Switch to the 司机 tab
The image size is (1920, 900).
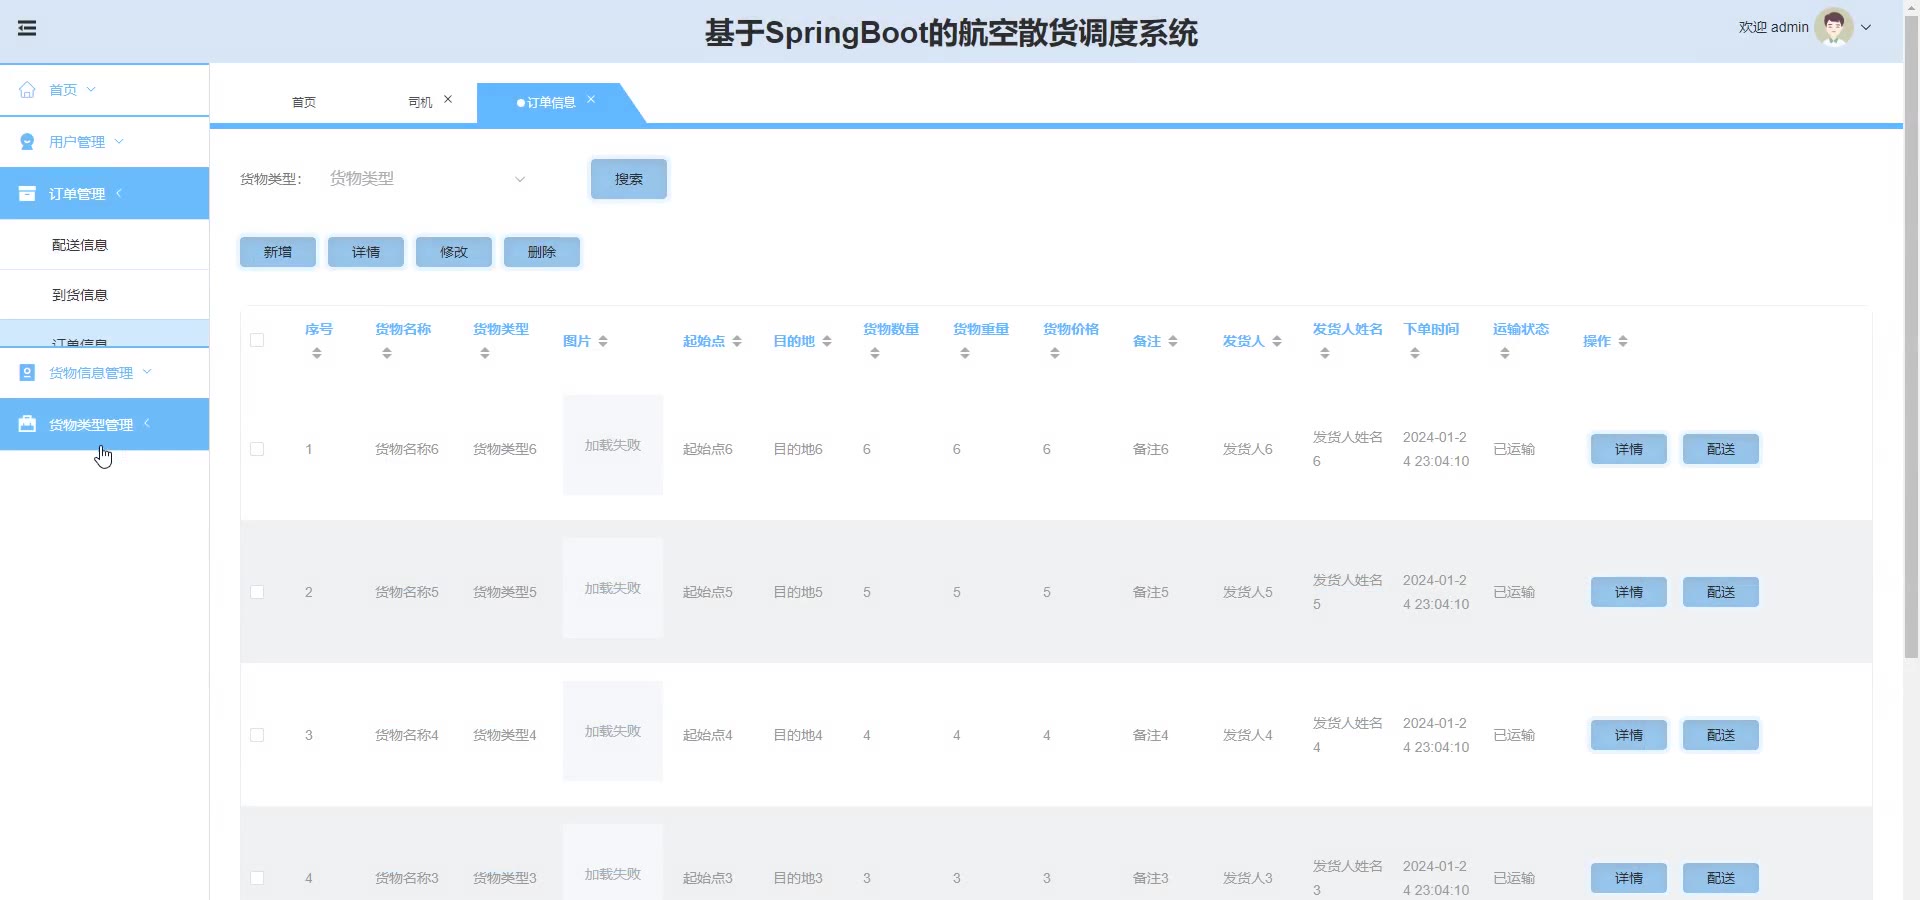tap(420, 103)
